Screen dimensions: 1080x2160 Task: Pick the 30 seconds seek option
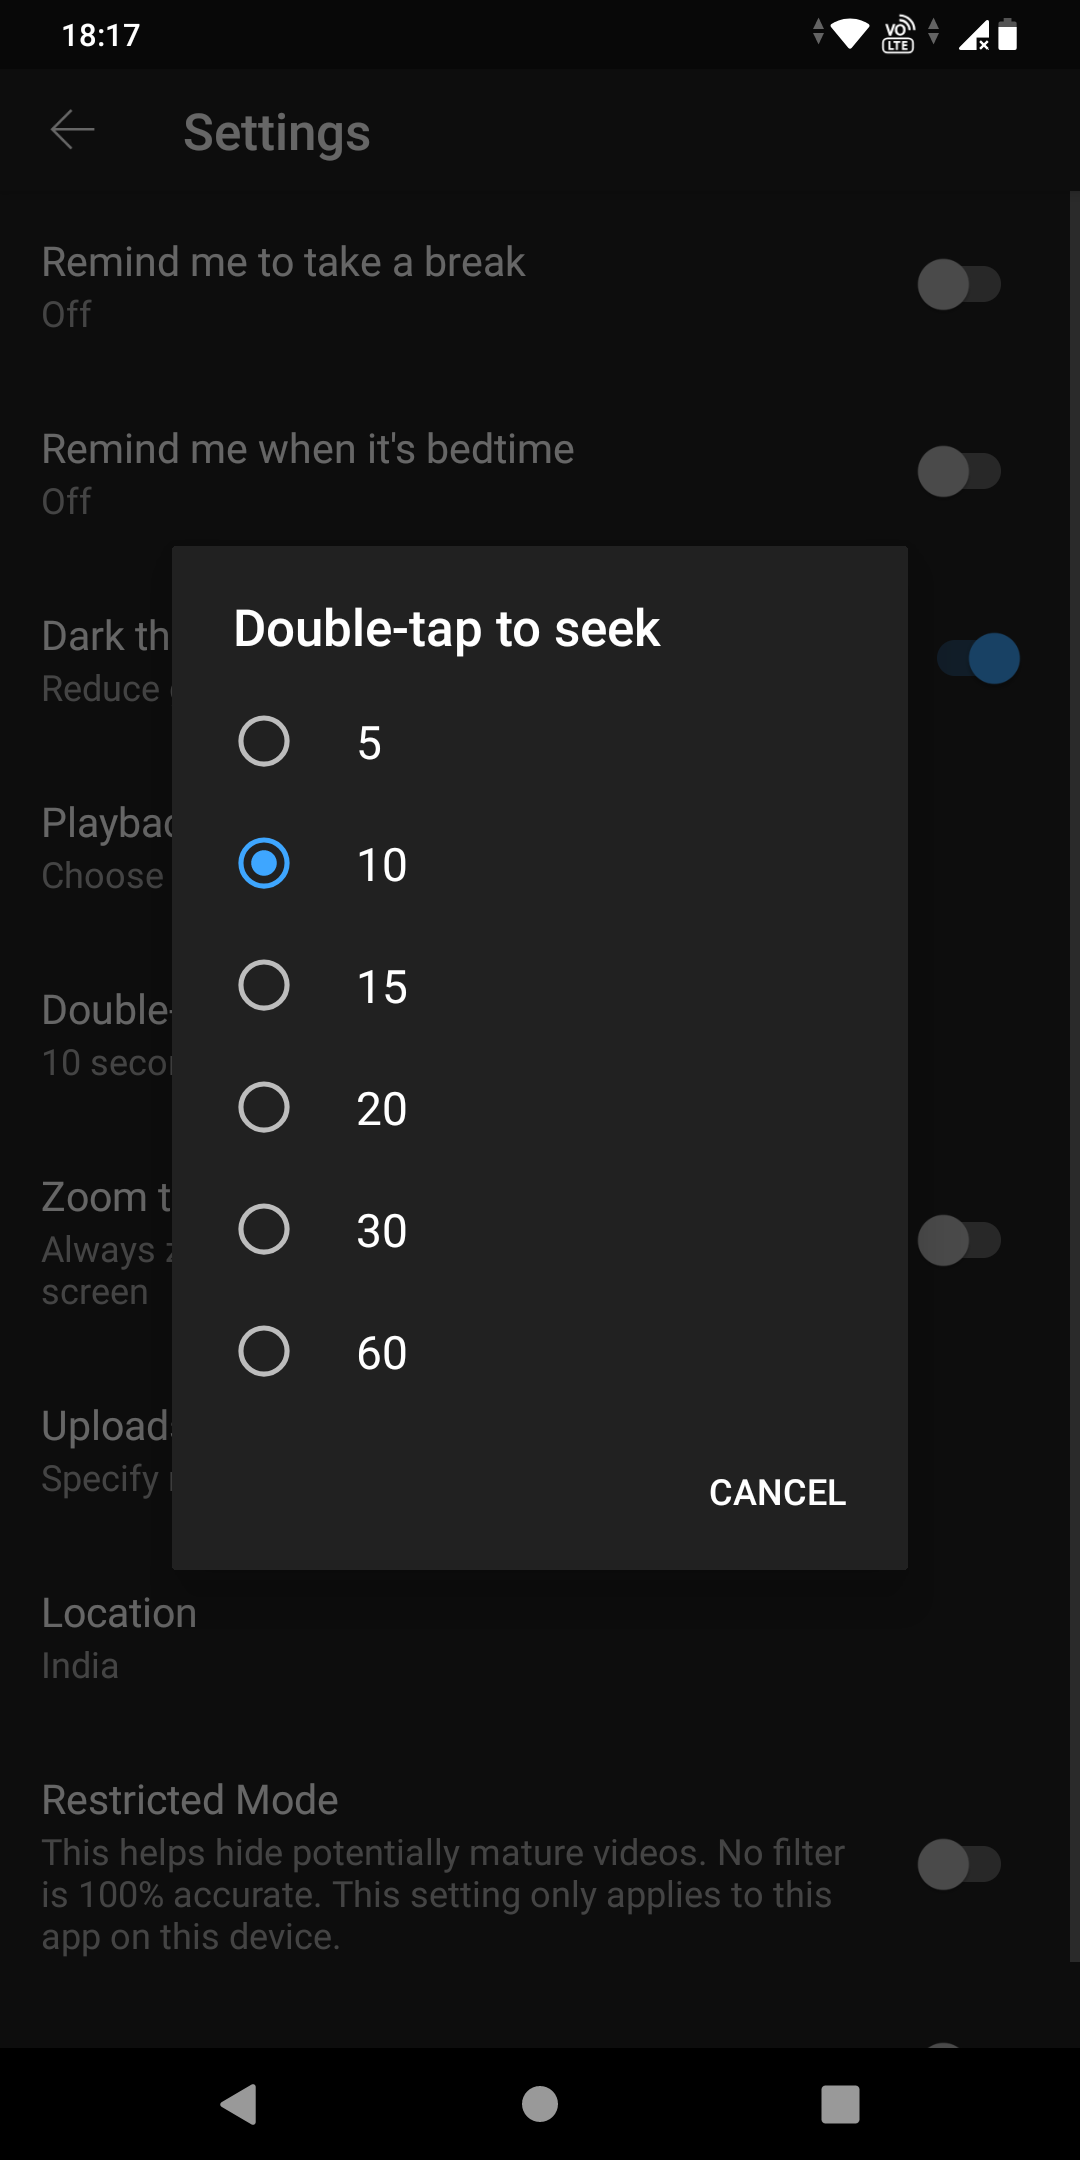(x=264, y=1230)
